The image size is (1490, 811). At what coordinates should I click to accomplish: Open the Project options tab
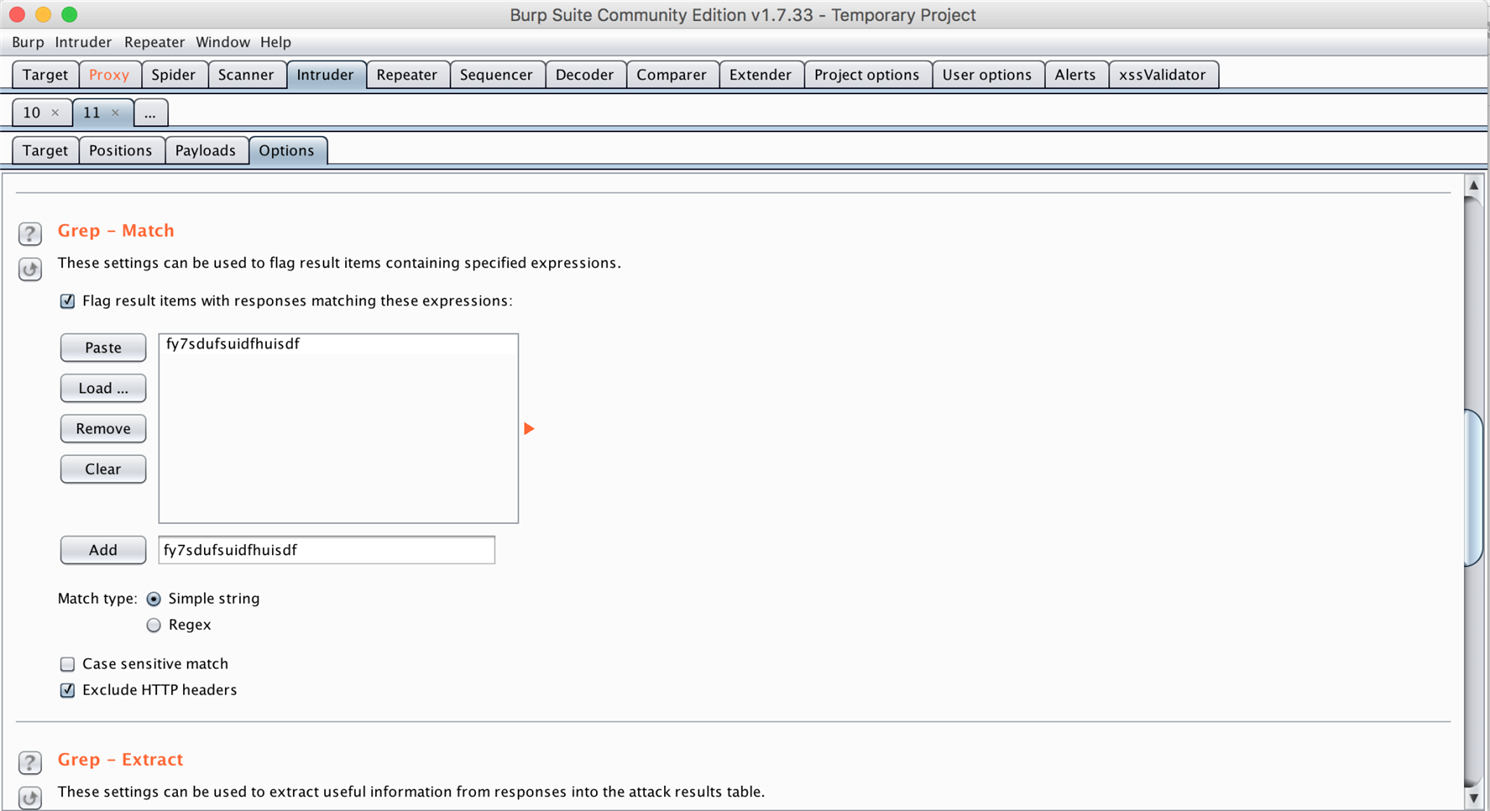click(867, 75)
